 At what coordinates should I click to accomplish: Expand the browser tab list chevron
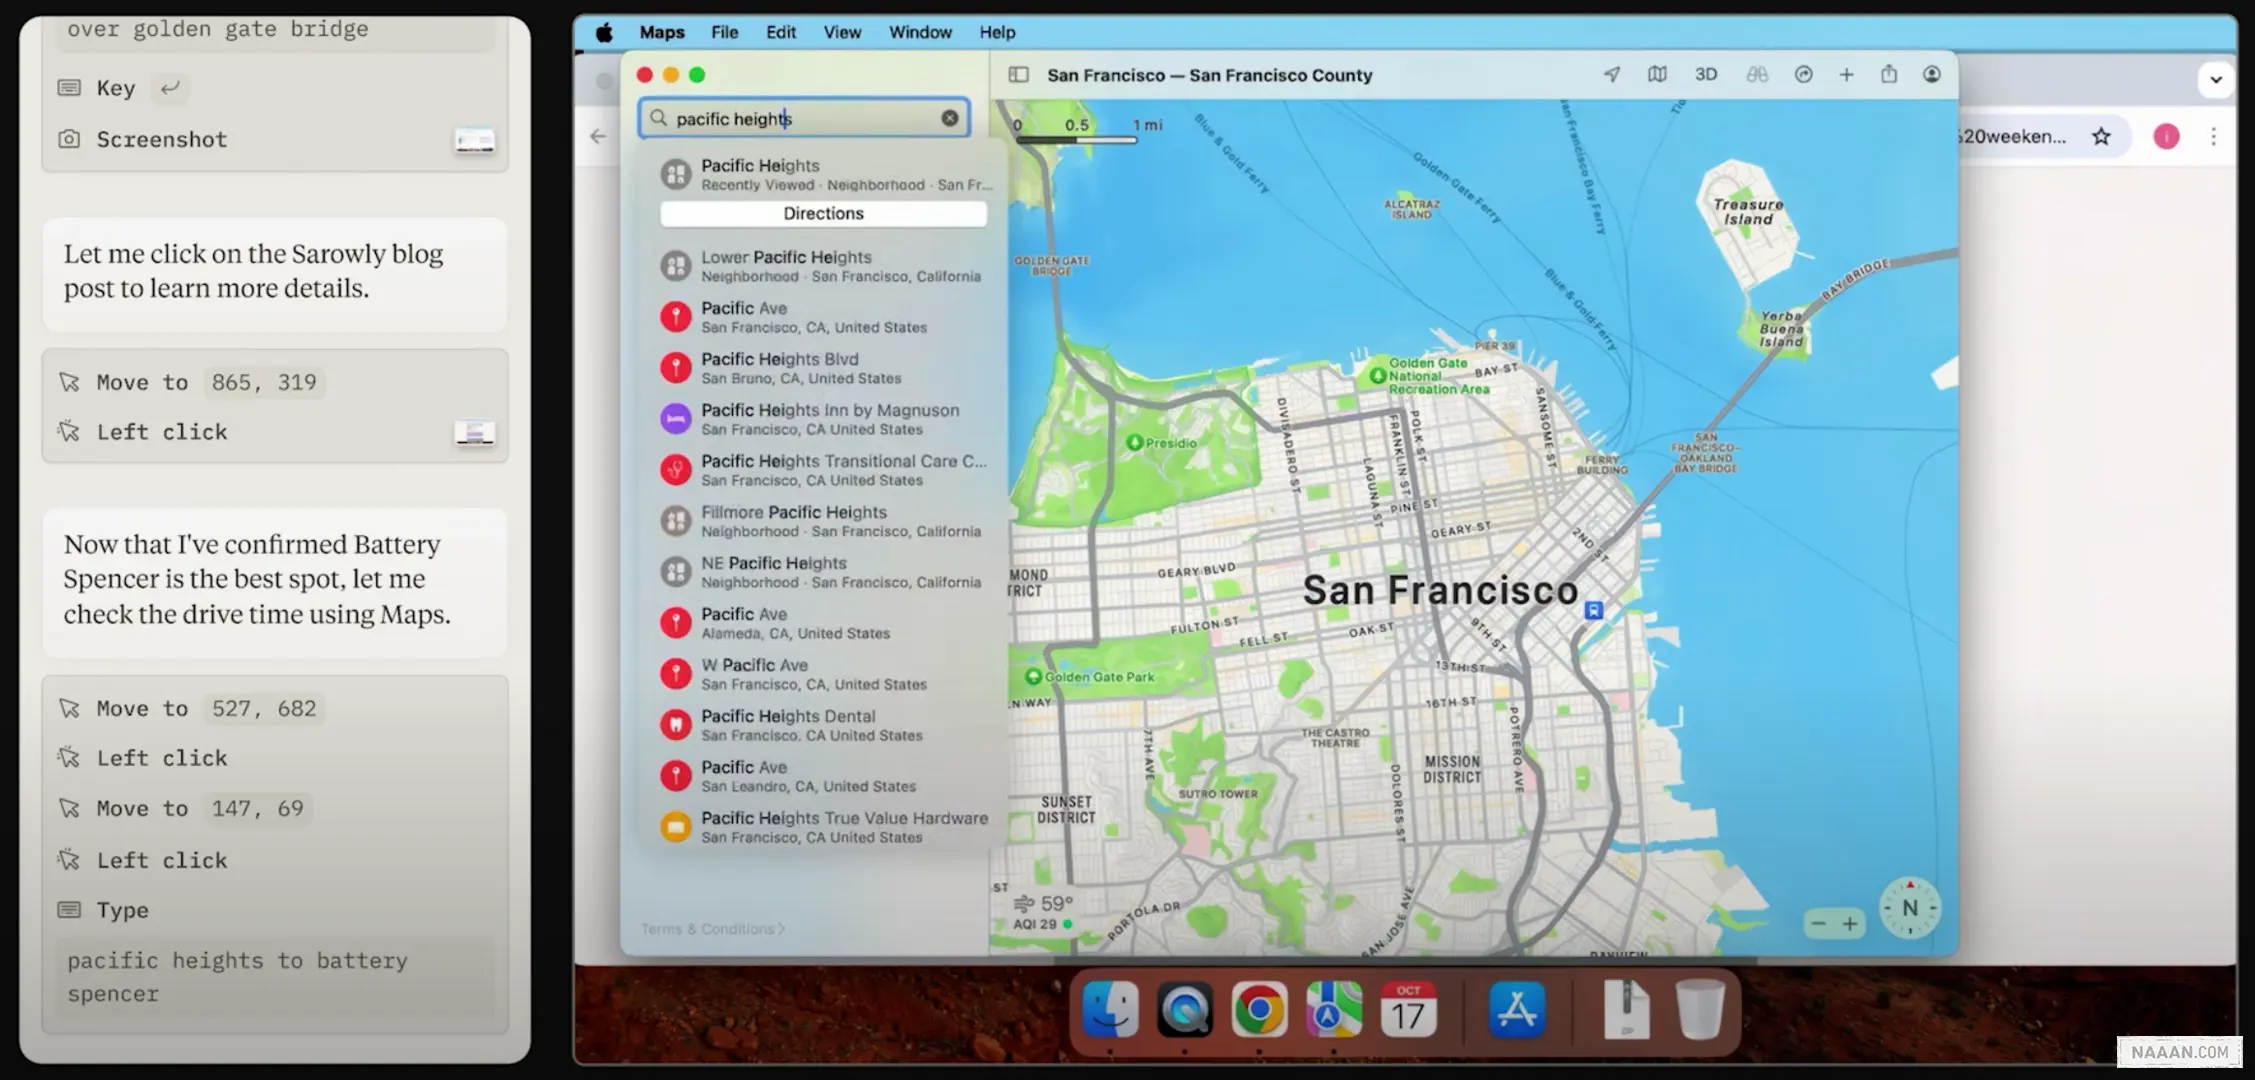[x=2215, y=80]
